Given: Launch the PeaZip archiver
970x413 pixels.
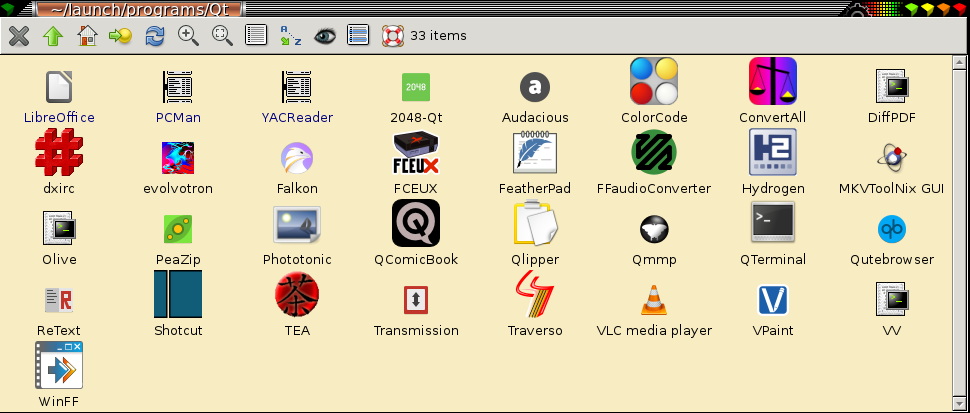Looking at the screenshot, I should pos(178,229).
